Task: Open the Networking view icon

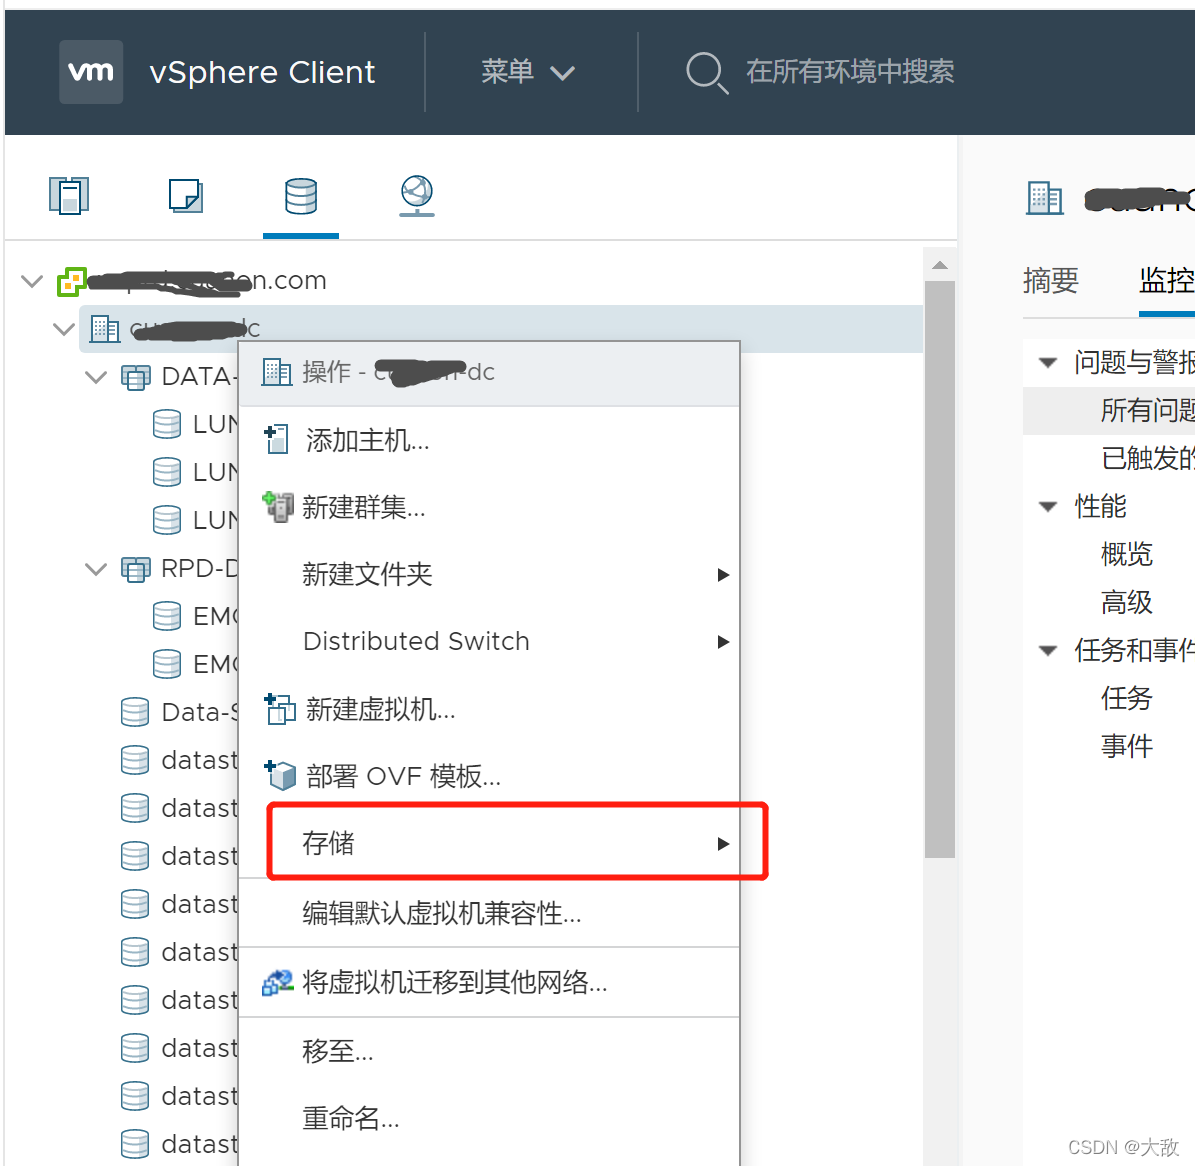Action: 417,196
